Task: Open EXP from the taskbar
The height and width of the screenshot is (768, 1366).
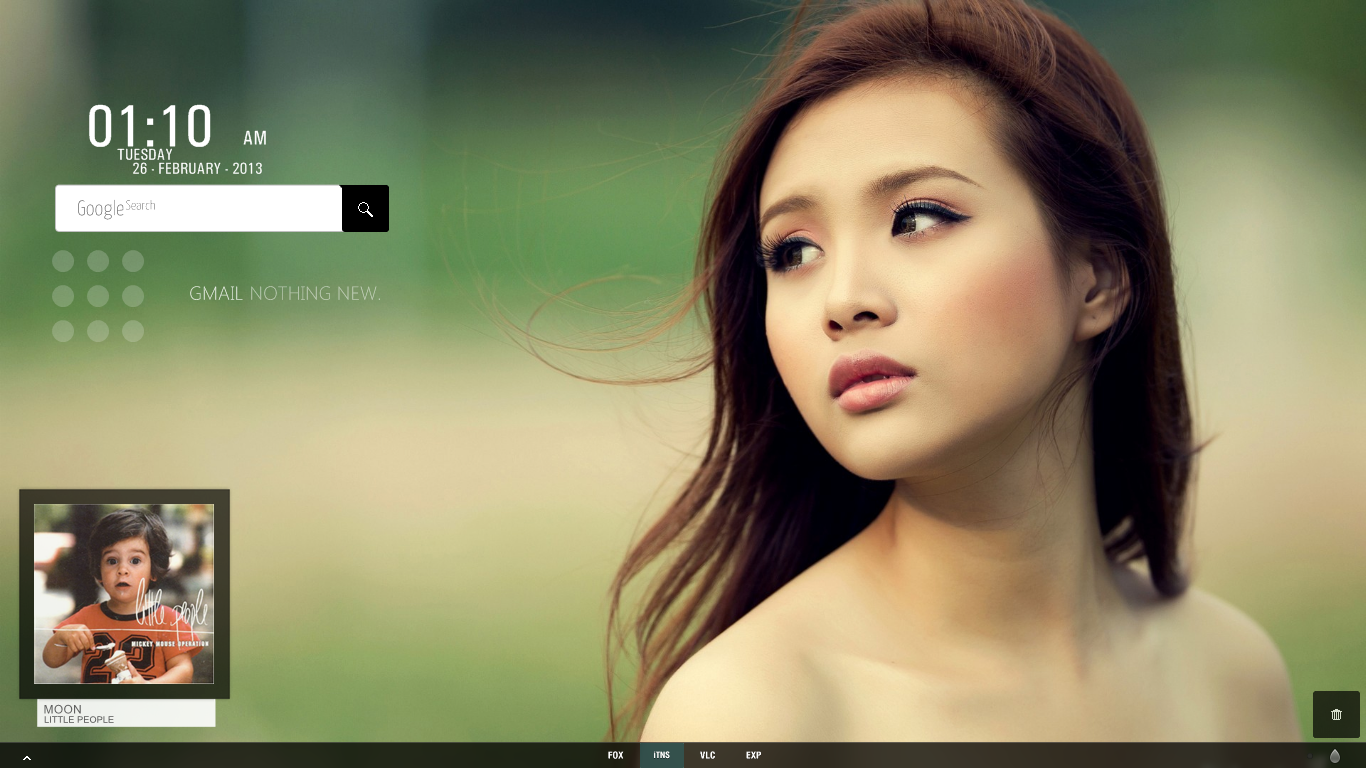Action: [753, 756]
